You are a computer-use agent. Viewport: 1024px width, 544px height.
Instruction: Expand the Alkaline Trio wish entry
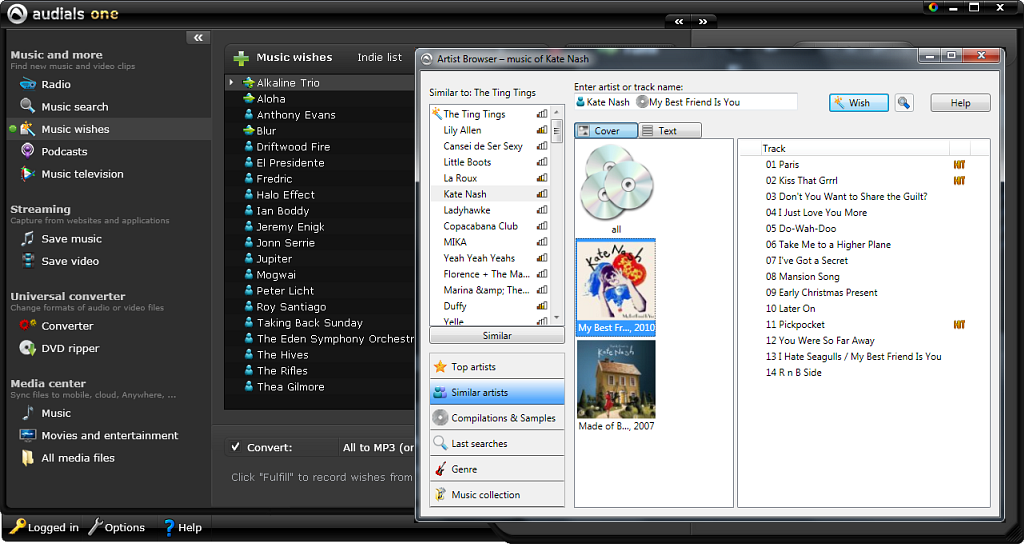pos(231,82)
